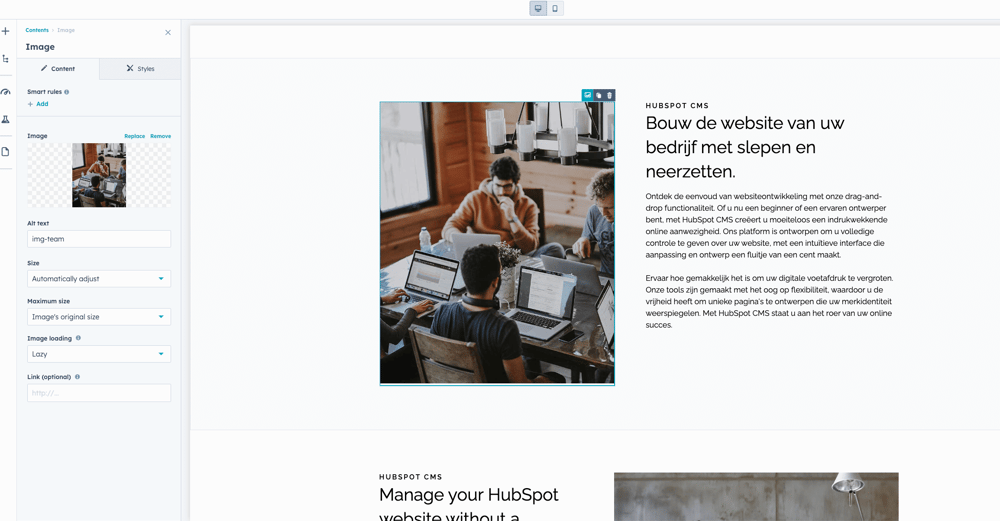1000x521 pixels.
Task: Switch to the Styles tab
Action: 140,68
